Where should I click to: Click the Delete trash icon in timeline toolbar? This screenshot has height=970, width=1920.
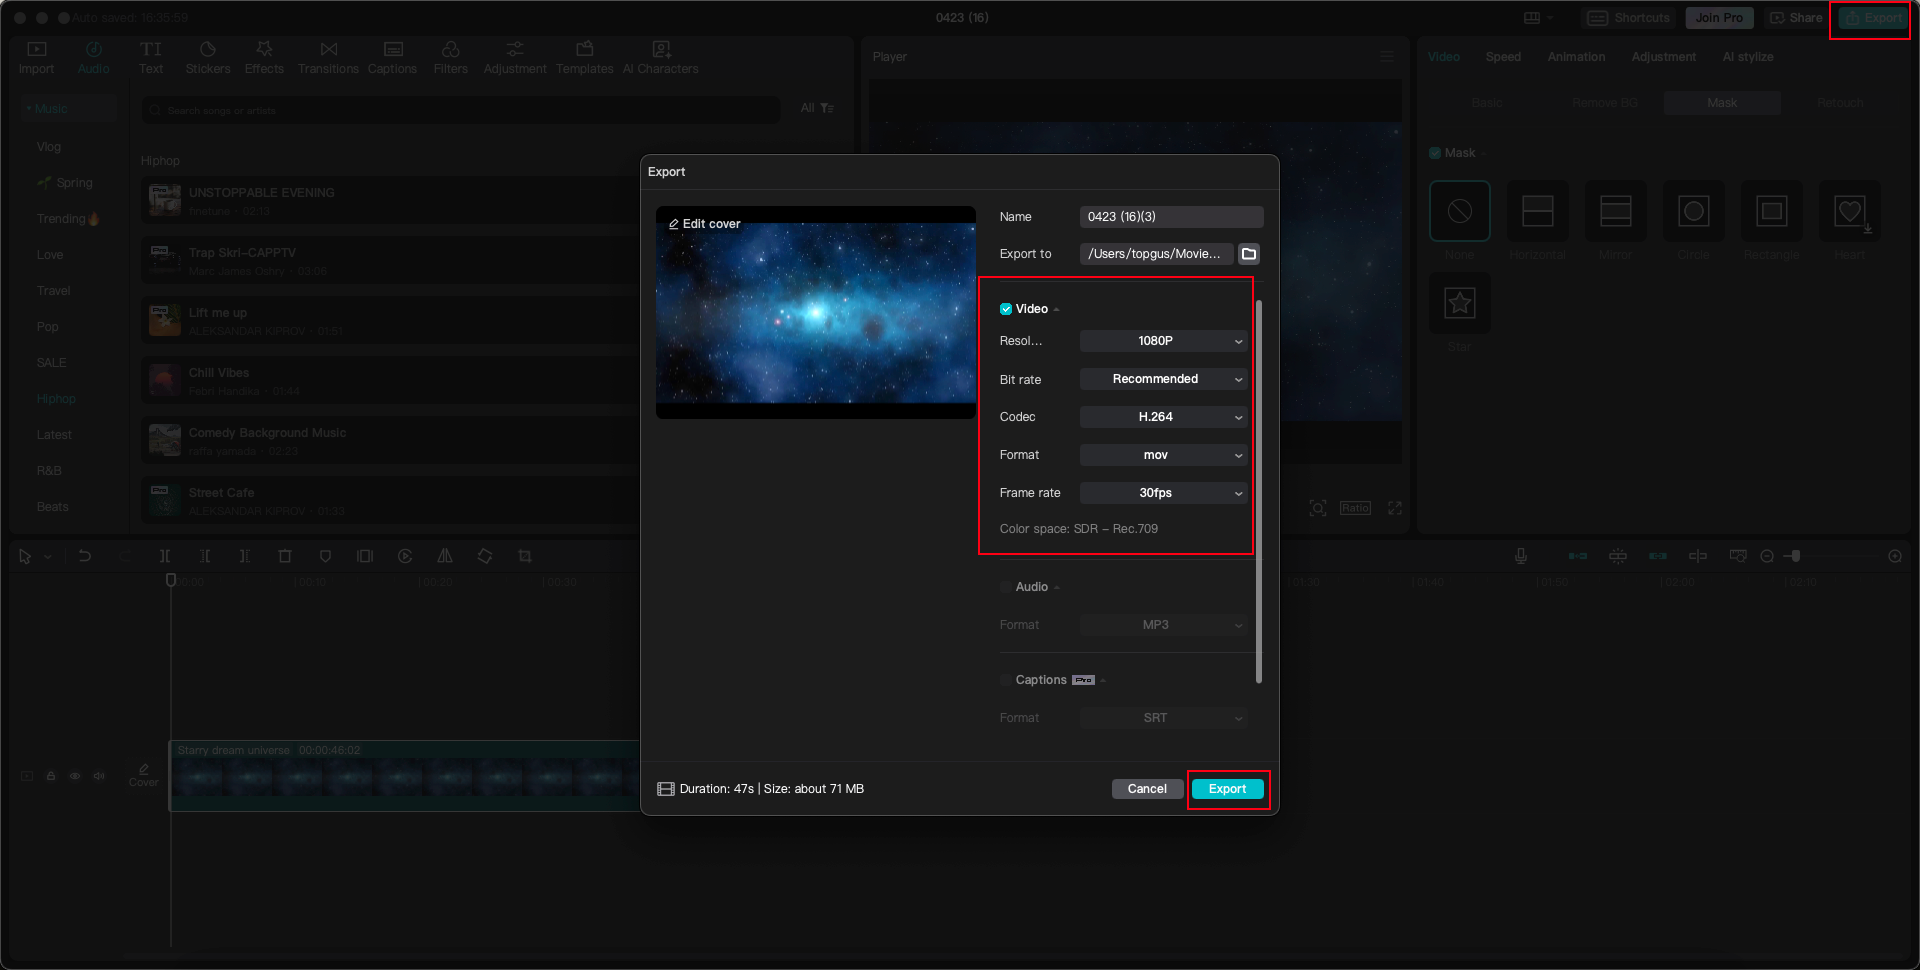point(285,556)
